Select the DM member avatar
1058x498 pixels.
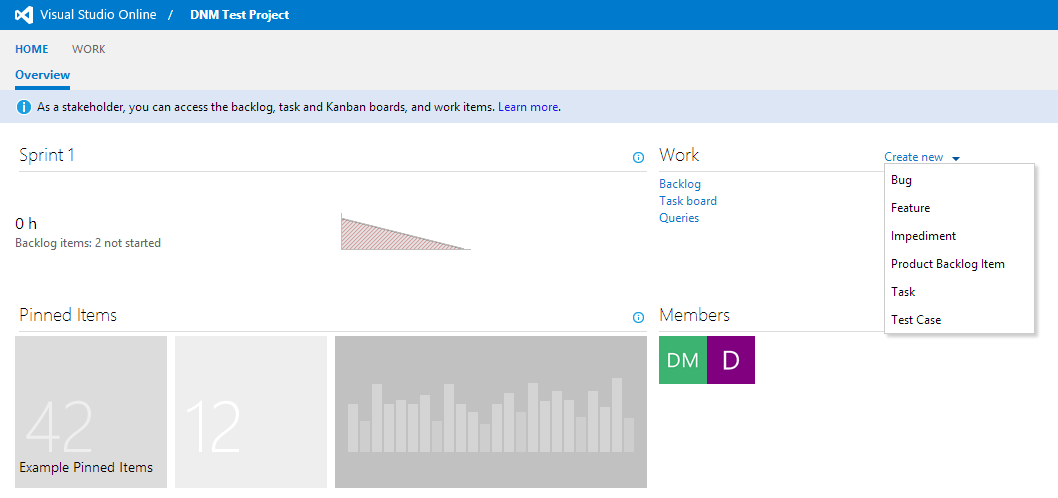tap(683, 360)
